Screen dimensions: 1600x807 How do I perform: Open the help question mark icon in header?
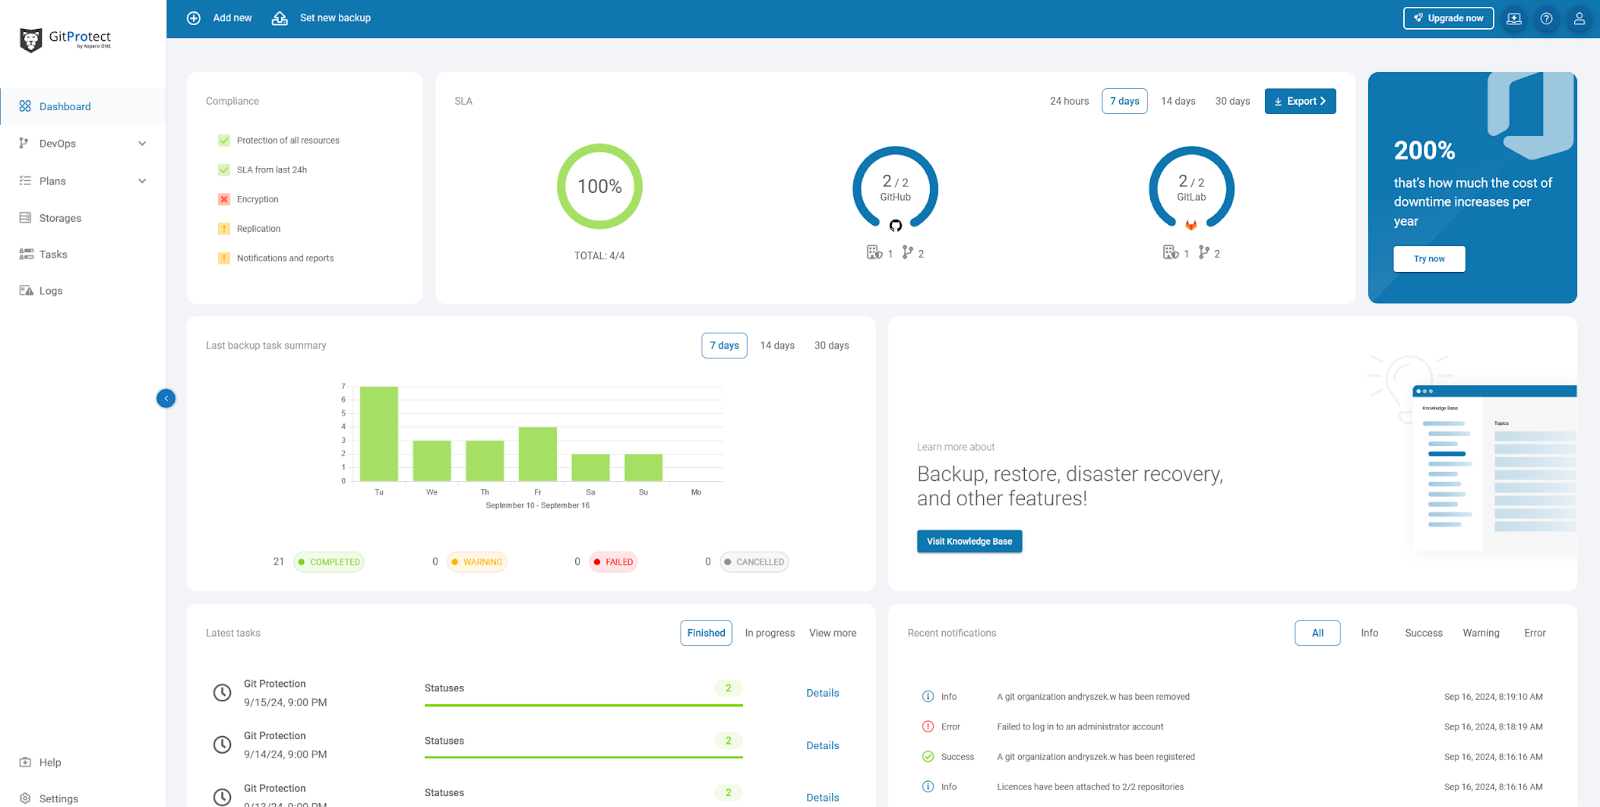[x=1546, y=18]
